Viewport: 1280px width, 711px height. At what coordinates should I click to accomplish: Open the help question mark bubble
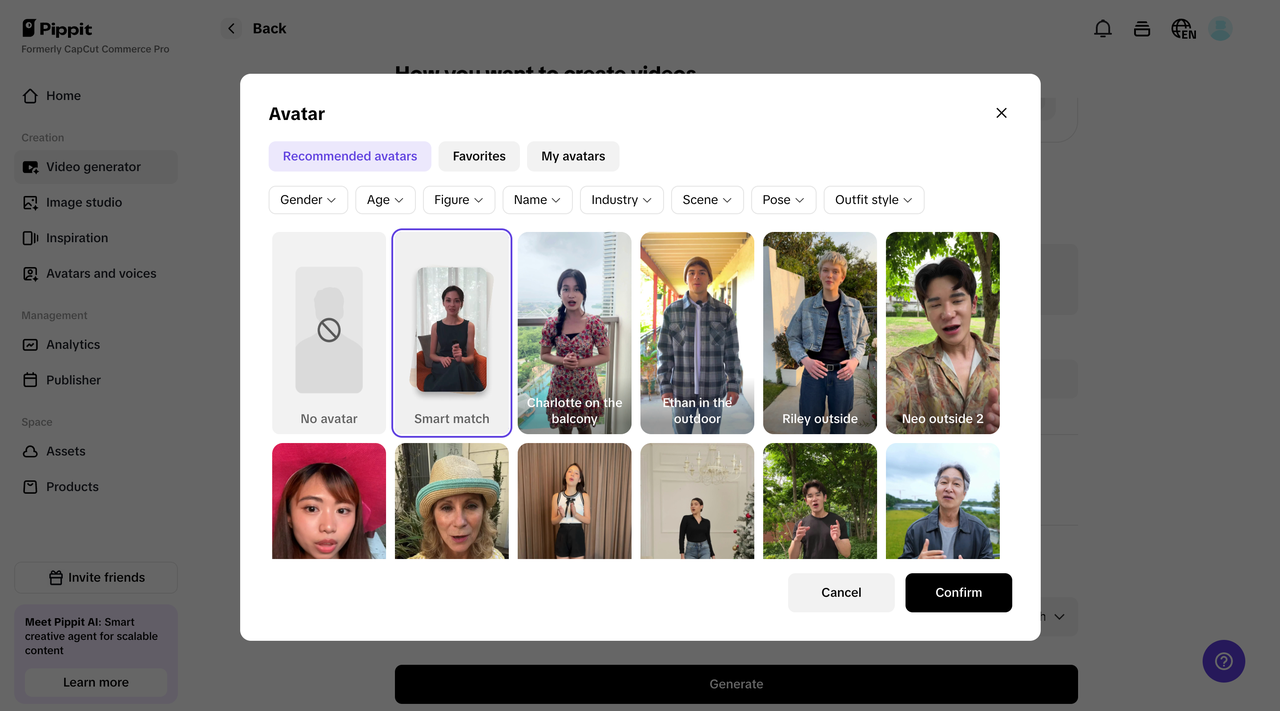pyautogui.click(x=1223, y=661)
